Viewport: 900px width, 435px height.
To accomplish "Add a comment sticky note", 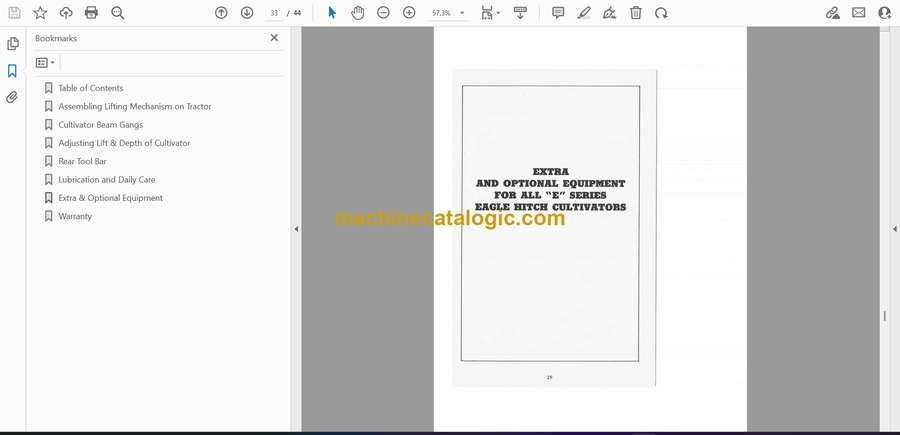I will (x=558, y=13).
